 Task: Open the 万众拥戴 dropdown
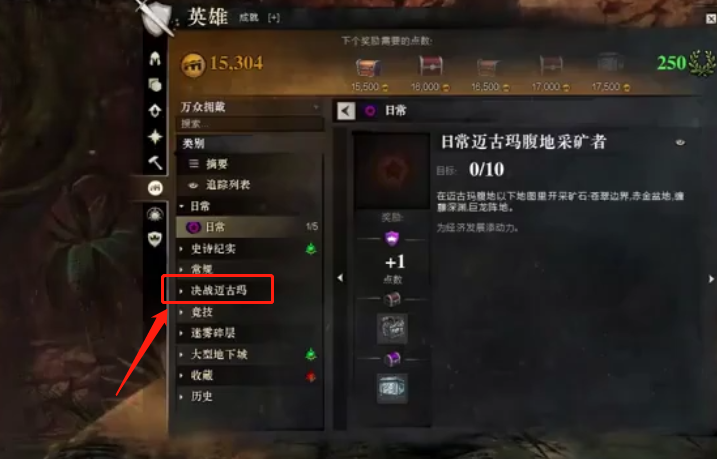point(249,107)
